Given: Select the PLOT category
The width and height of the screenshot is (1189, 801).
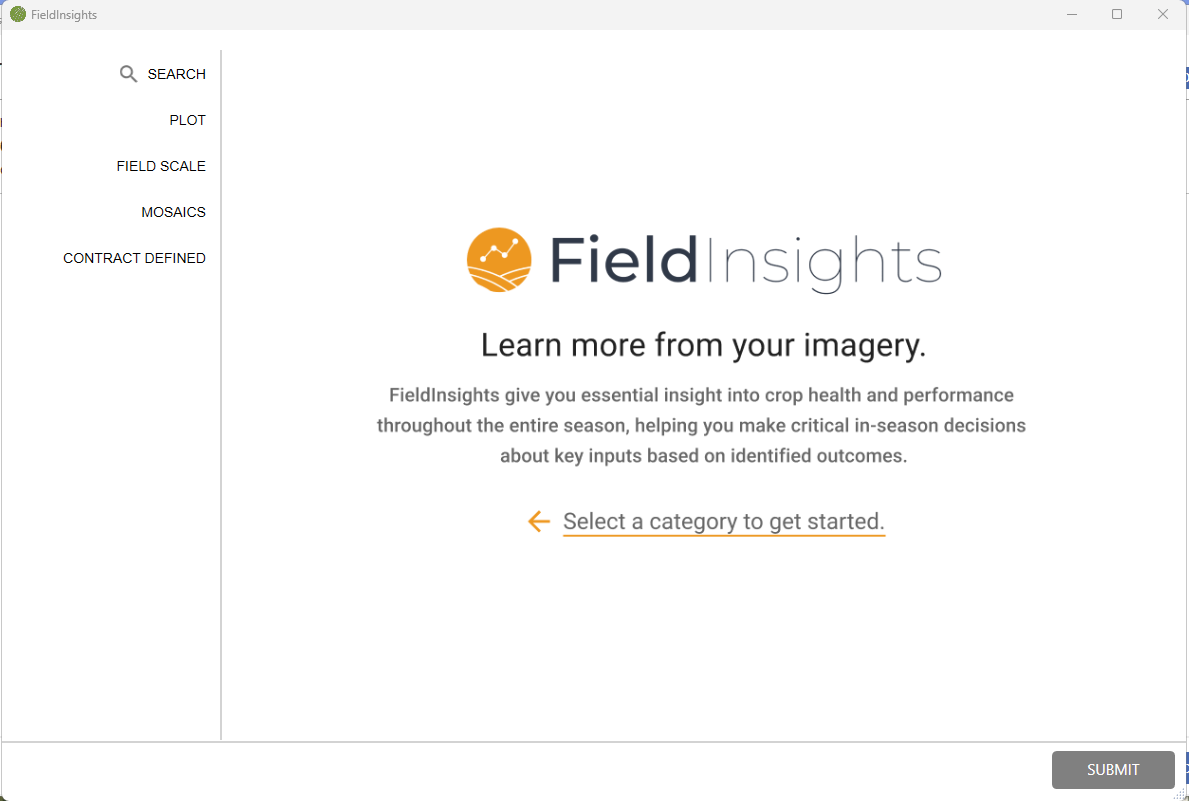Looking at the screenshot, I should click(187, 120).
